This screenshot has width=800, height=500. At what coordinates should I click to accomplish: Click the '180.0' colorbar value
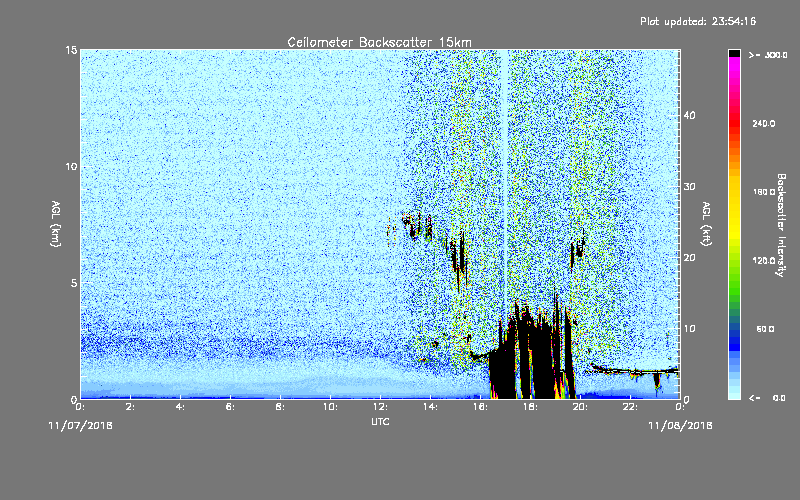764,192
